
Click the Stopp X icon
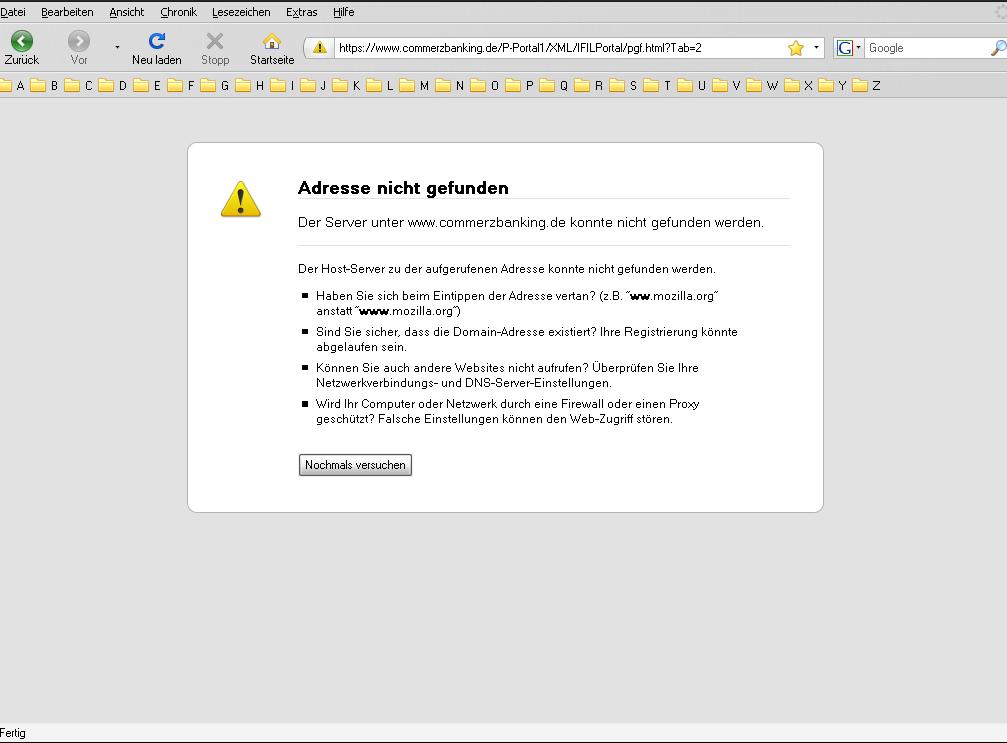point(215,41)
